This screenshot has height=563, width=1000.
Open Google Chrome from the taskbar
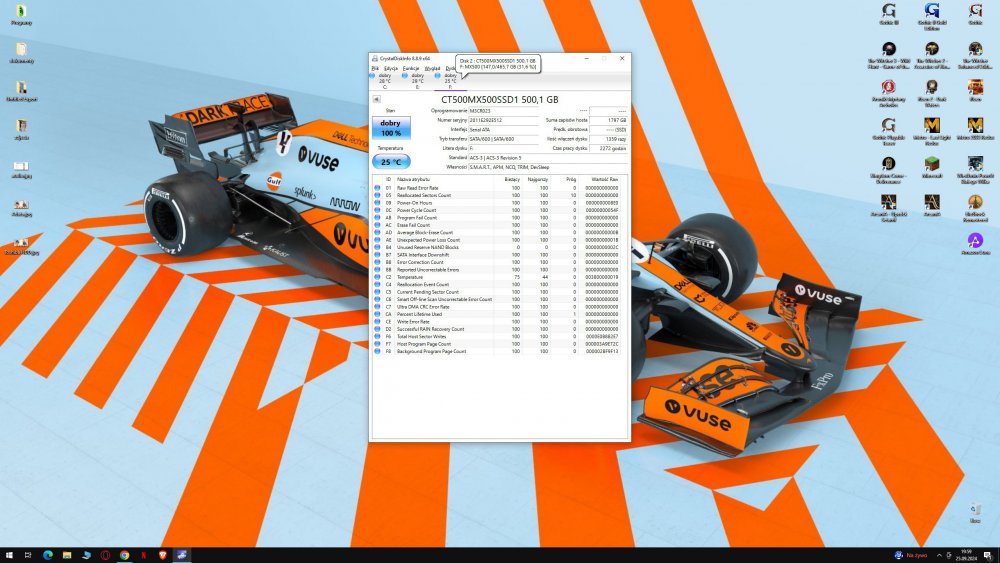[125, 554]
